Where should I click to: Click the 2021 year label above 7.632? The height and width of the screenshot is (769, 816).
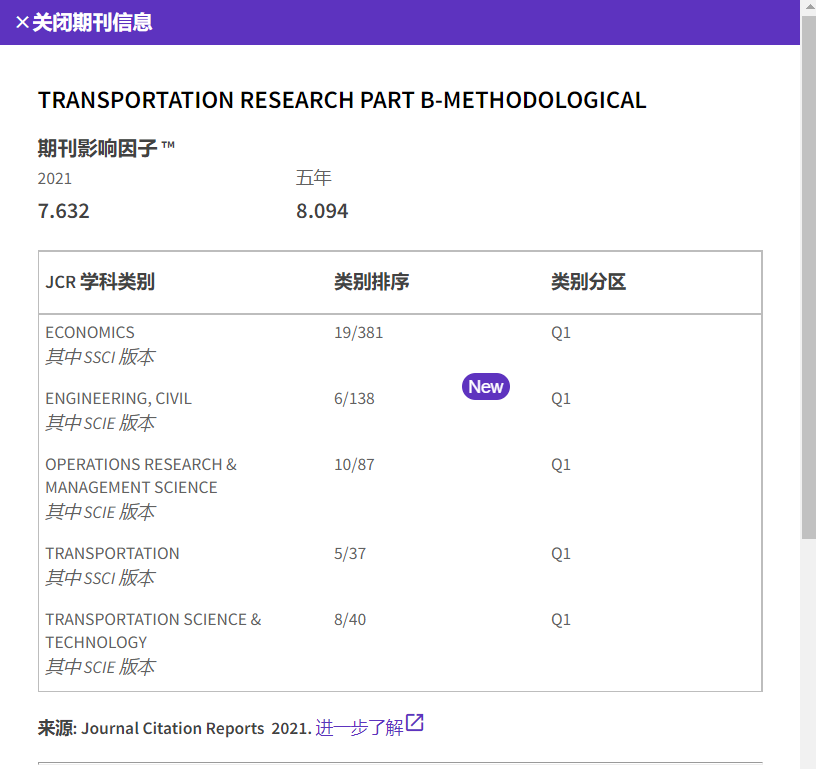(55, 178)
